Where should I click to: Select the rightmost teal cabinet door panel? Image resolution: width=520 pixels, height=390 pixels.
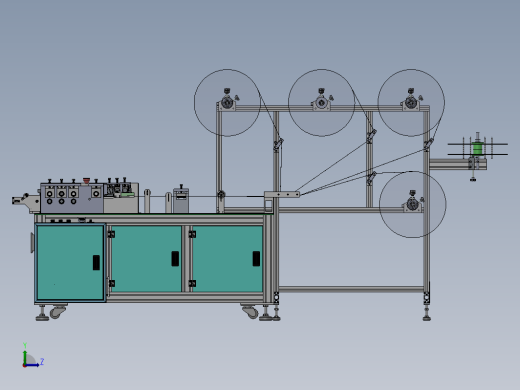pos(228,259)
